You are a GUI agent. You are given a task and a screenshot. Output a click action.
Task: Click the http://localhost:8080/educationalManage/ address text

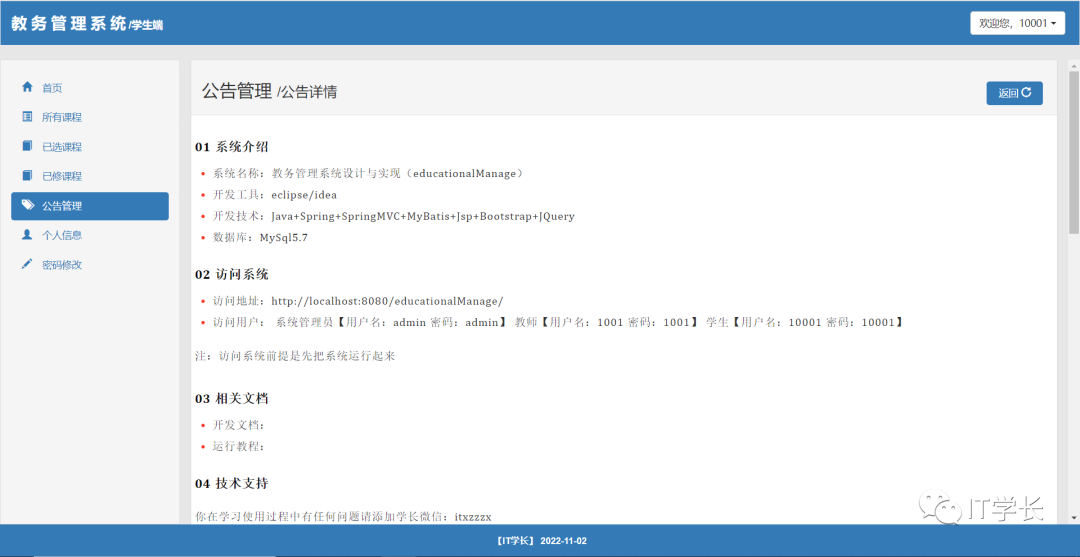coord(387,301)
